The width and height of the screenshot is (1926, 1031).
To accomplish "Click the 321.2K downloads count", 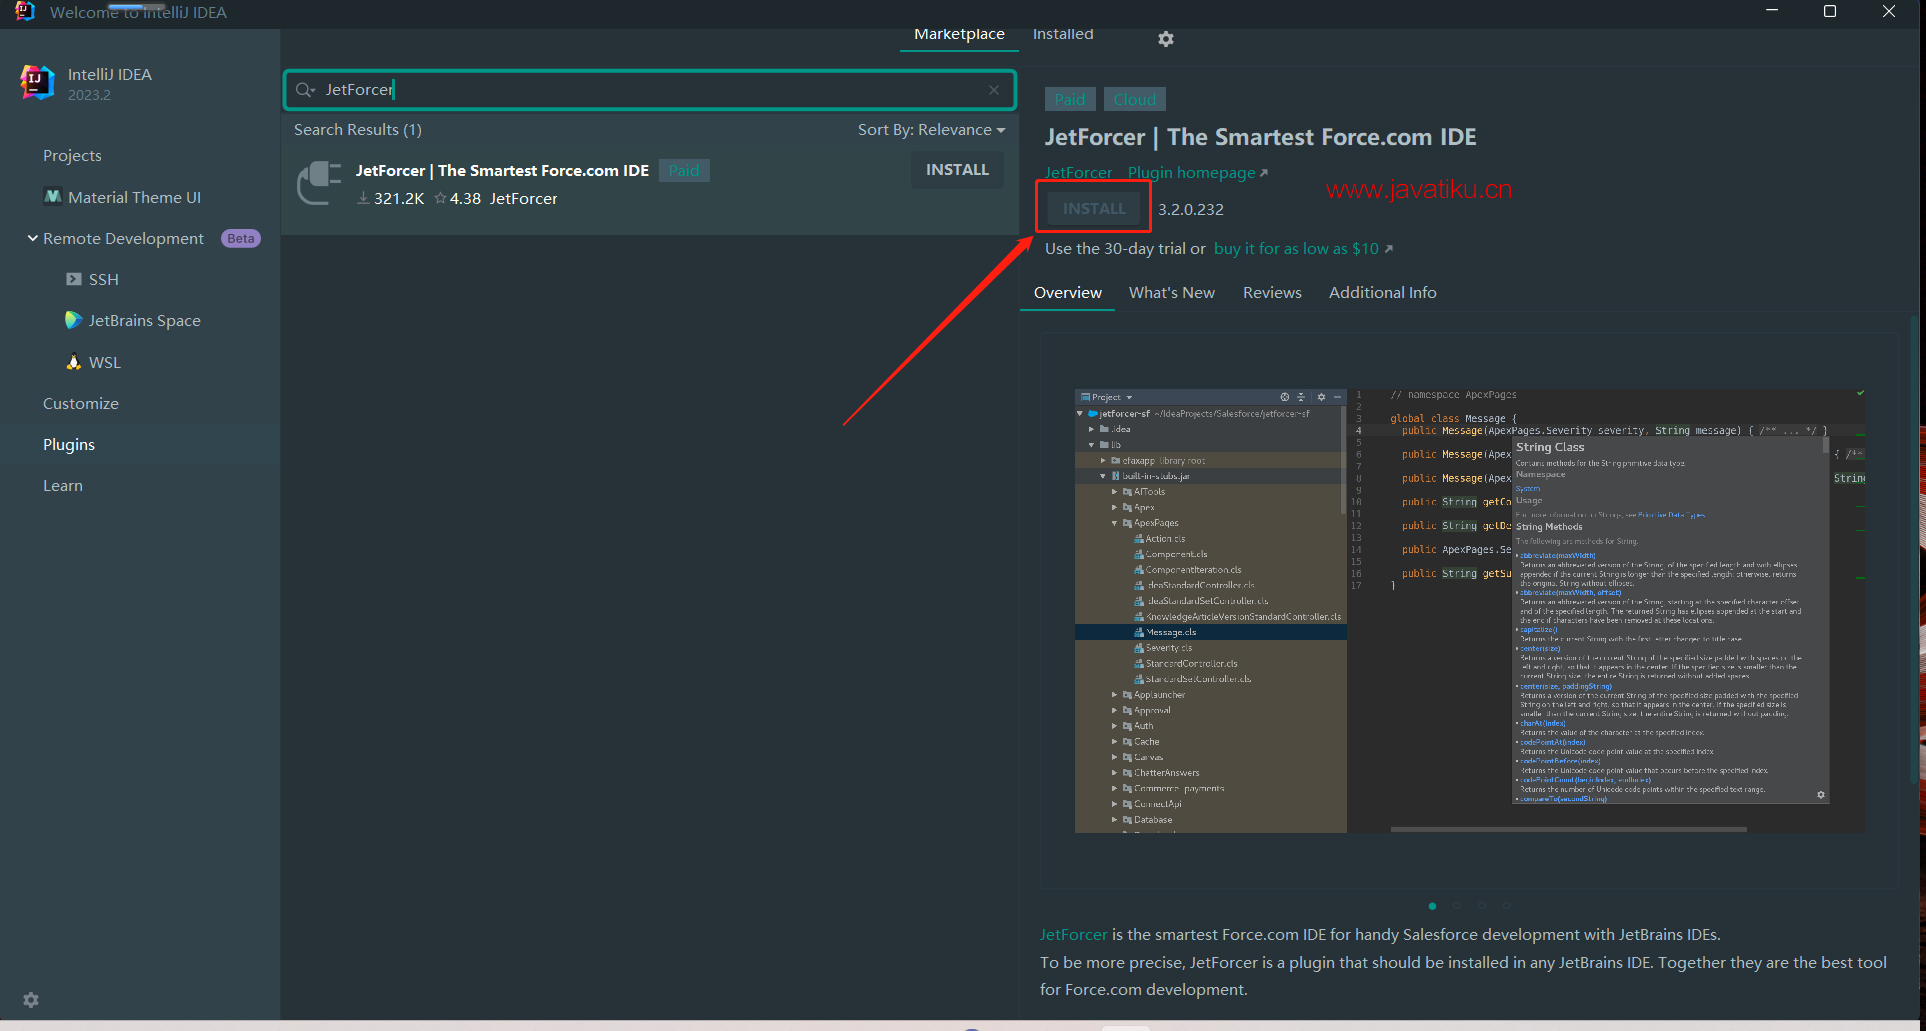I will (x=391, y=199).
